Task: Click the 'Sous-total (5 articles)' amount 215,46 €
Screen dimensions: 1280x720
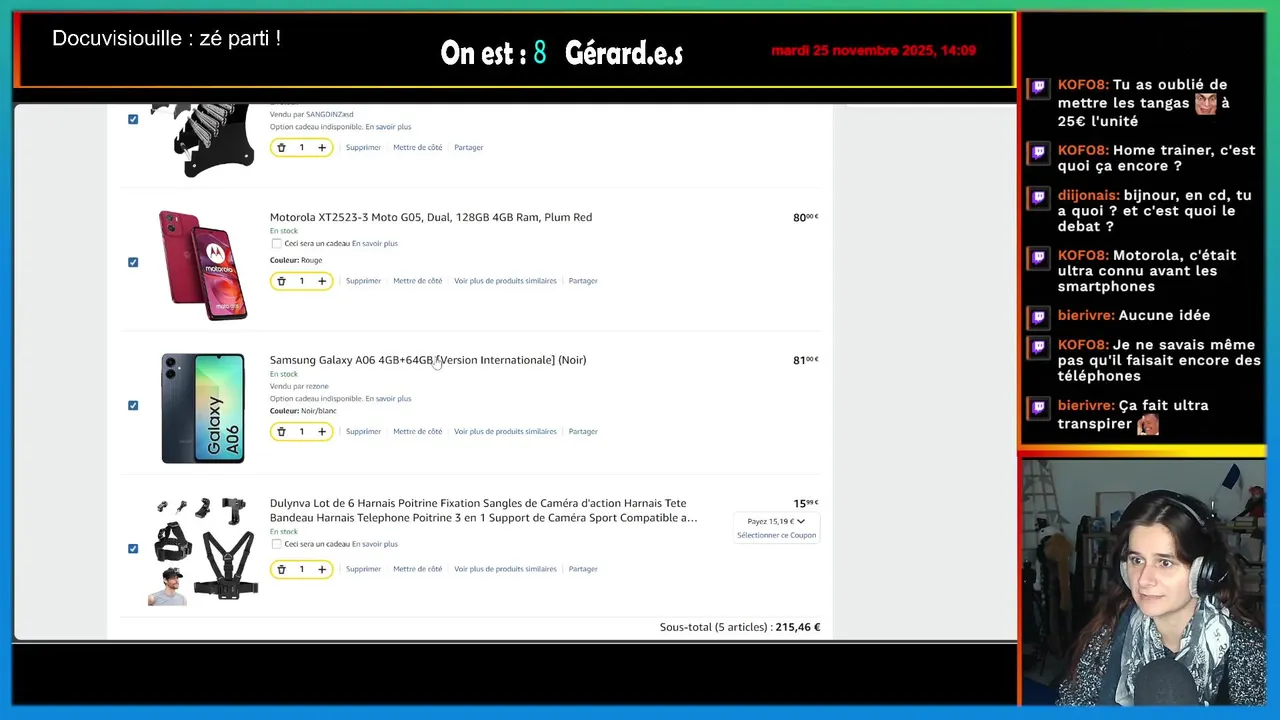Action: coord(798,627)
